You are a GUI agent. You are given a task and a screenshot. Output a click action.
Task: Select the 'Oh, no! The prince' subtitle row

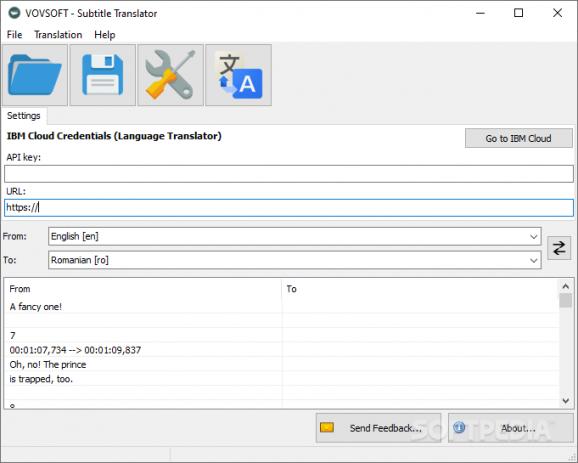pyautogui.click(x=143, y=365)
